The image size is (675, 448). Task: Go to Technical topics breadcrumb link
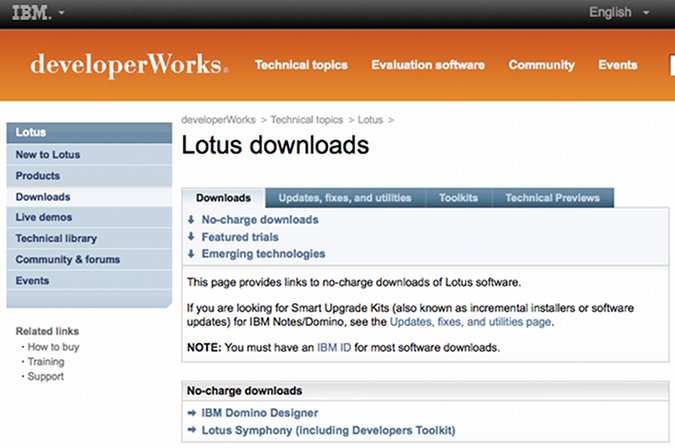pos(307,120)
